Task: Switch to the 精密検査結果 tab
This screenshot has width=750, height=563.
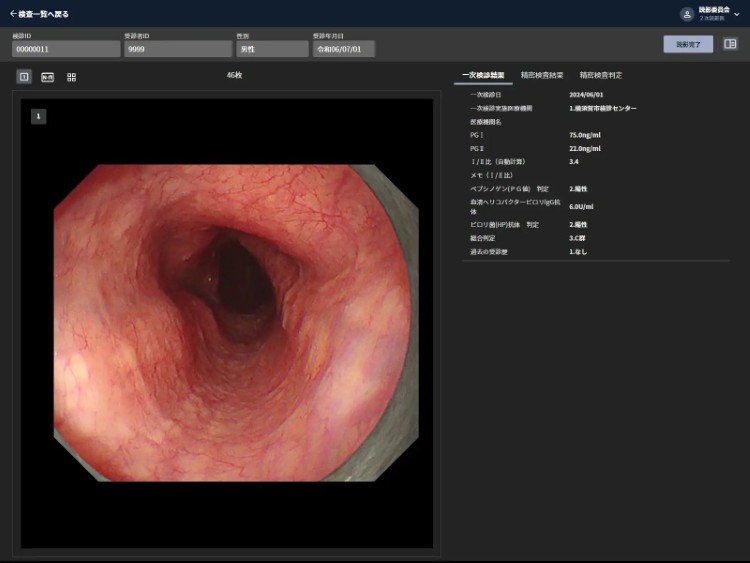Action: 542,75
